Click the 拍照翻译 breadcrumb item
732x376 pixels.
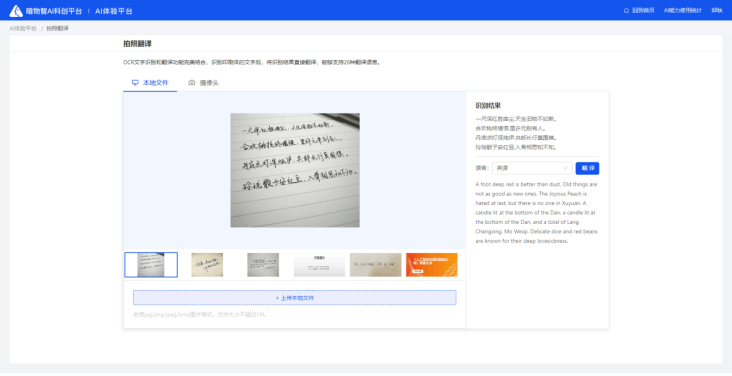pos(57,28)
